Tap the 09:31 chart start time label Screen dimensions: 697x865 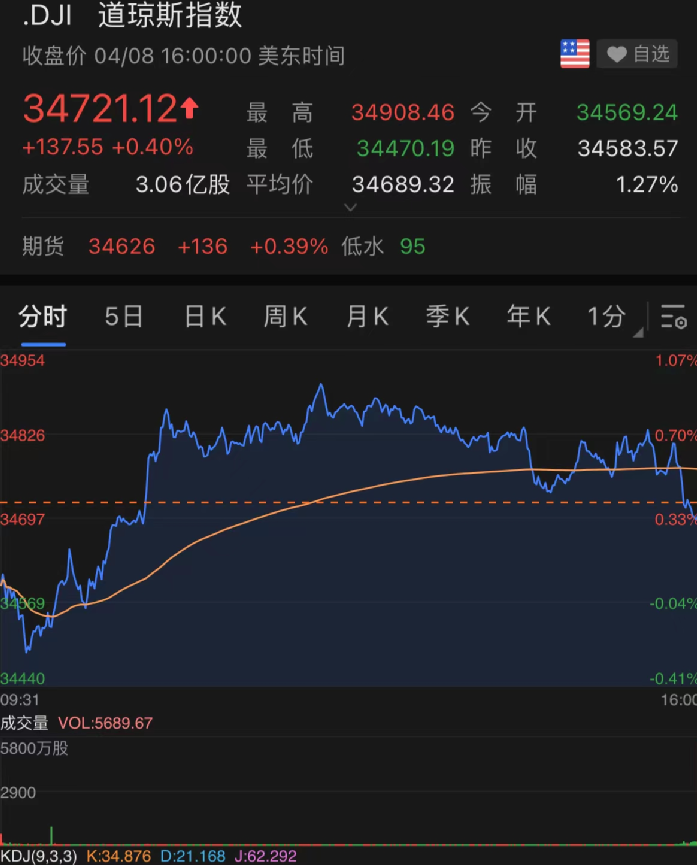[20, 700]
